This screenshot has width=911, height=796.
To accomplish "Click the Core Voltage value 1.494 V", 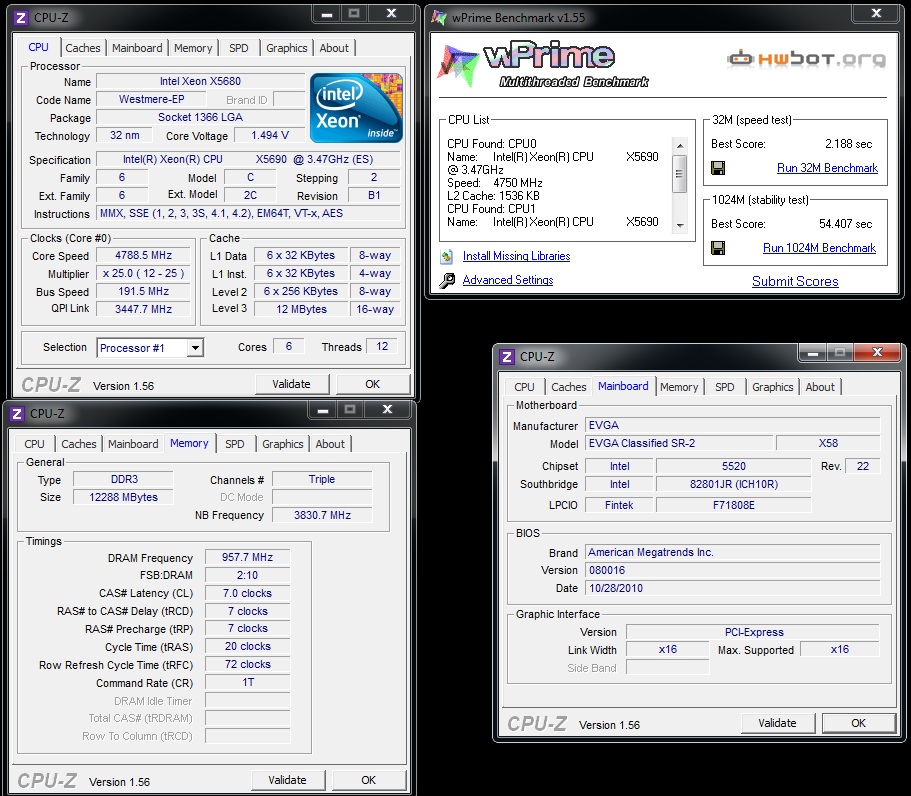I will click(270, 135).
